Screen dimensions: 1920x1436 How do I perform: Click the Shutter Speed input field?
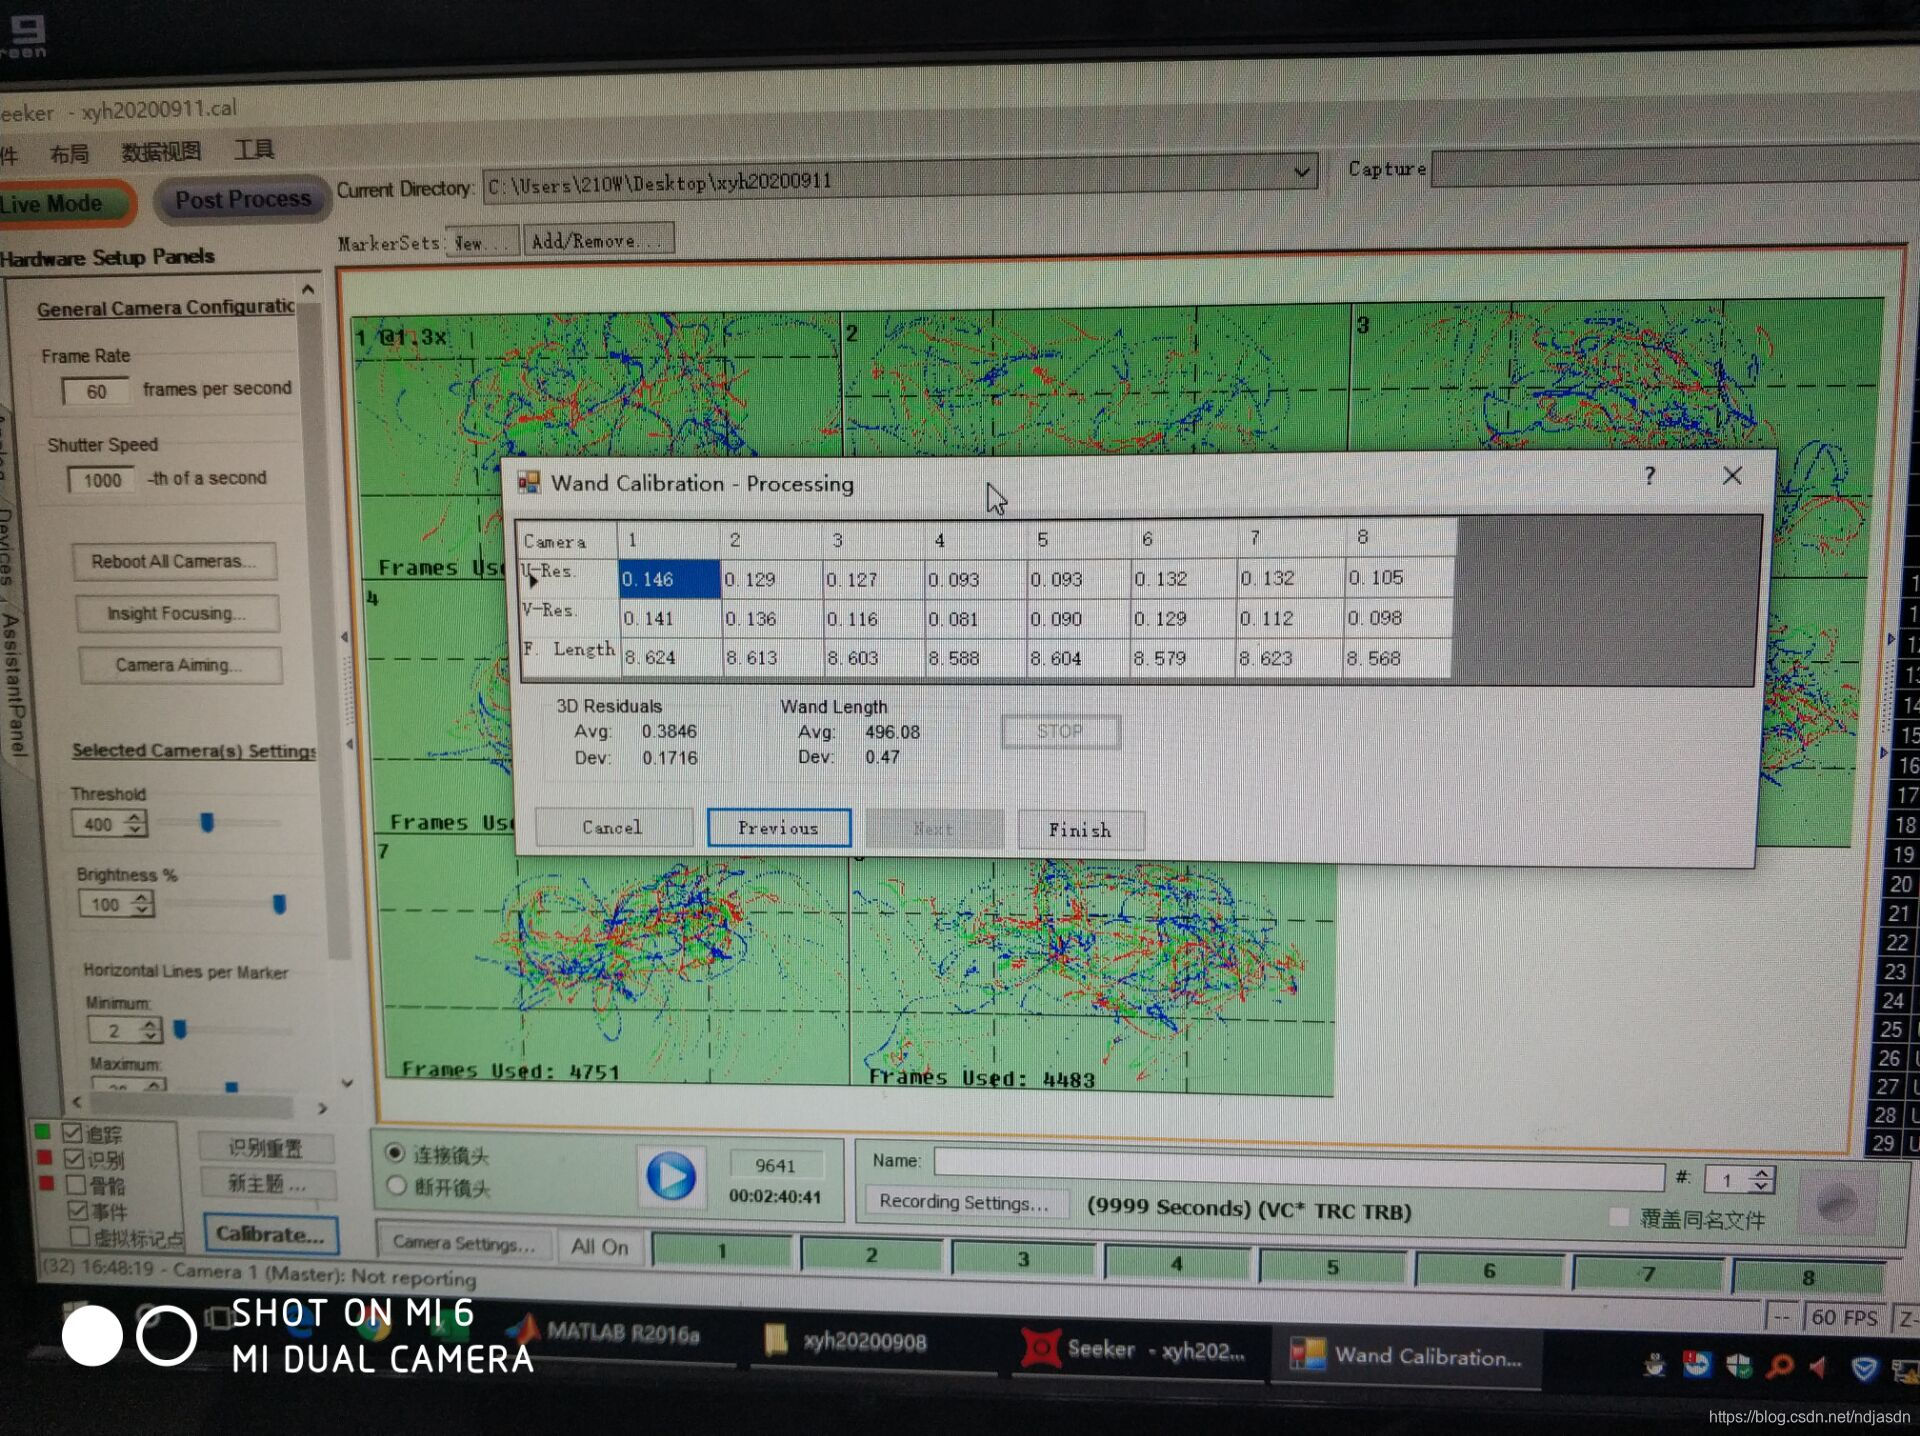tap(101, 480)
